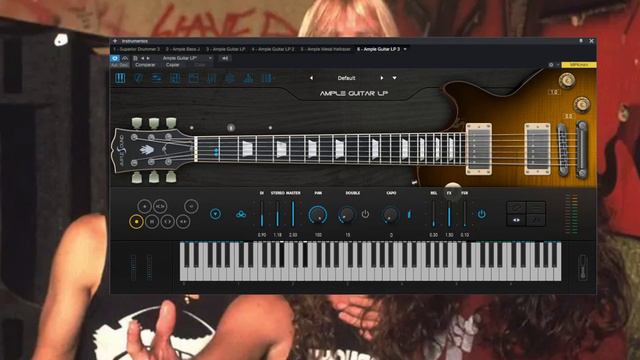The width and height of the screenshot is (640, 360).
Task: Toggle the yellow button at header's right edge
Action: pos(579,65)
